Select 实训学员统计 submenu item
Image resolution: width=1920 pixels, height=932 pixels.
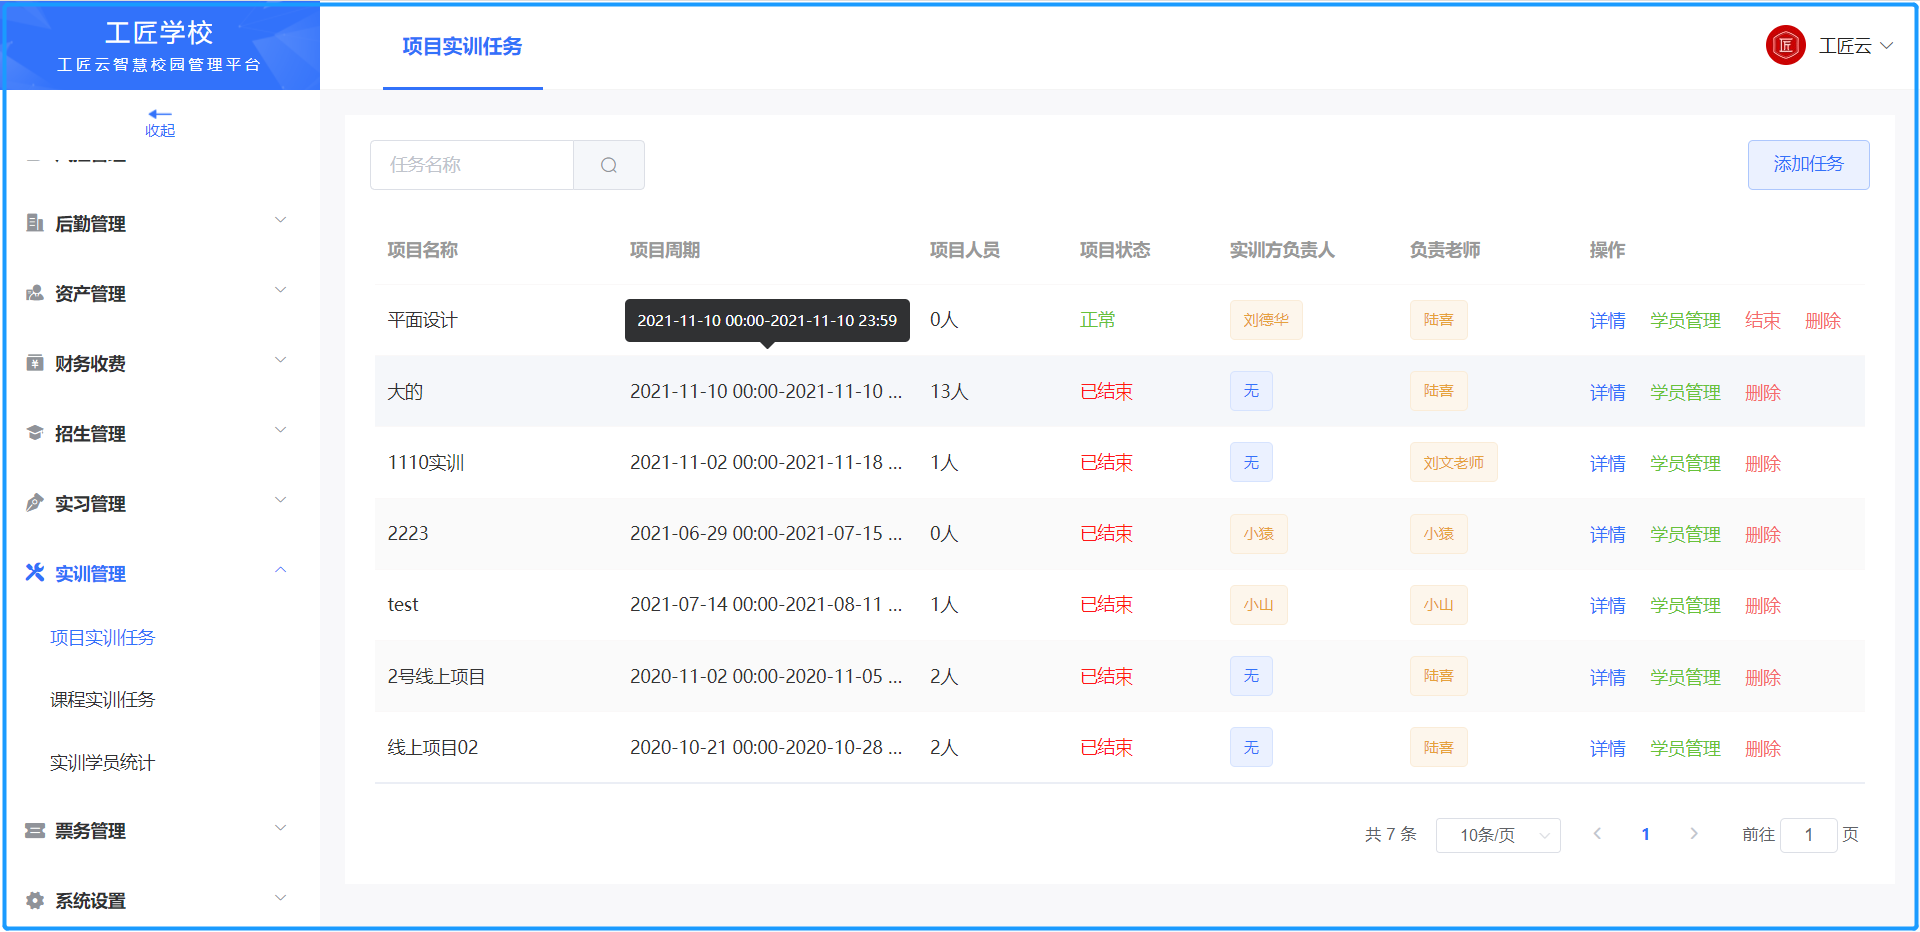[102, 763]
